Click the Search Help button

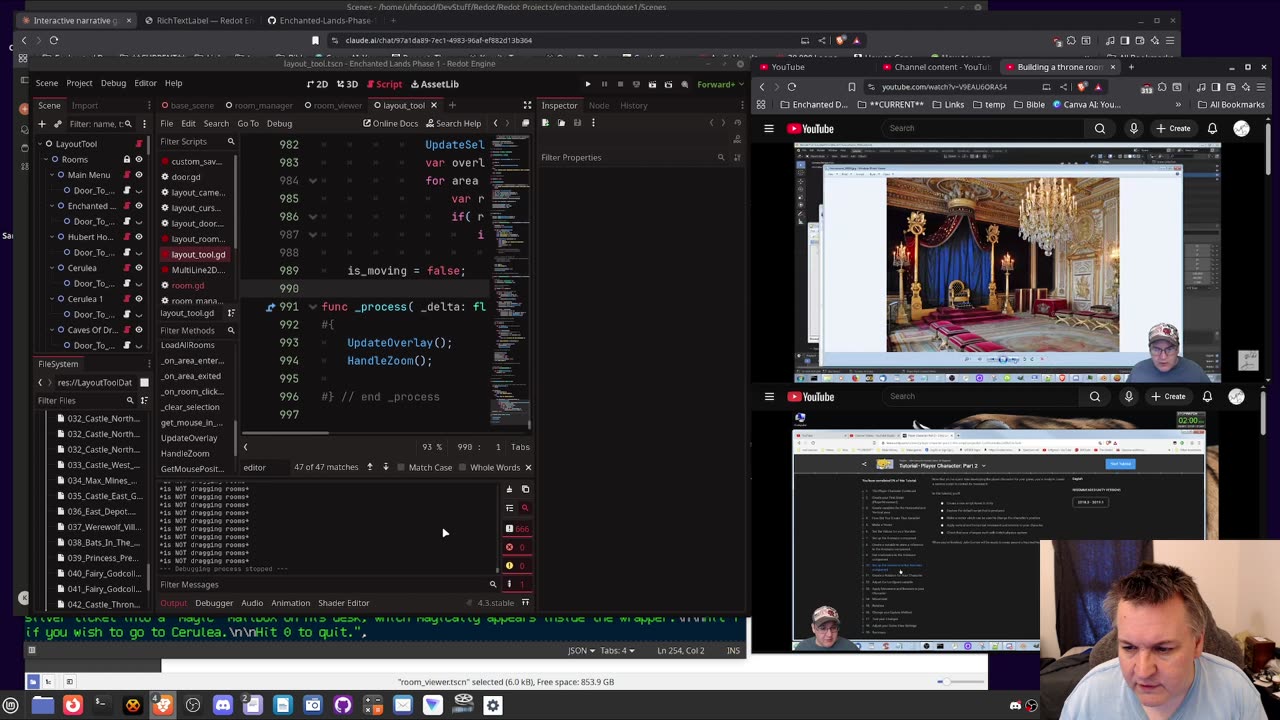coord(453,123)
